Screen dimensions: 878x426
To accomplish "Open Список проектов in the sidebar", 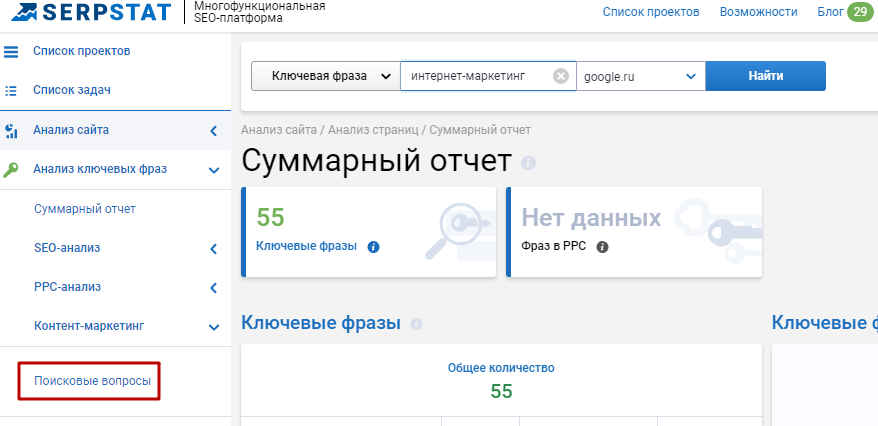I will (82, 51).
